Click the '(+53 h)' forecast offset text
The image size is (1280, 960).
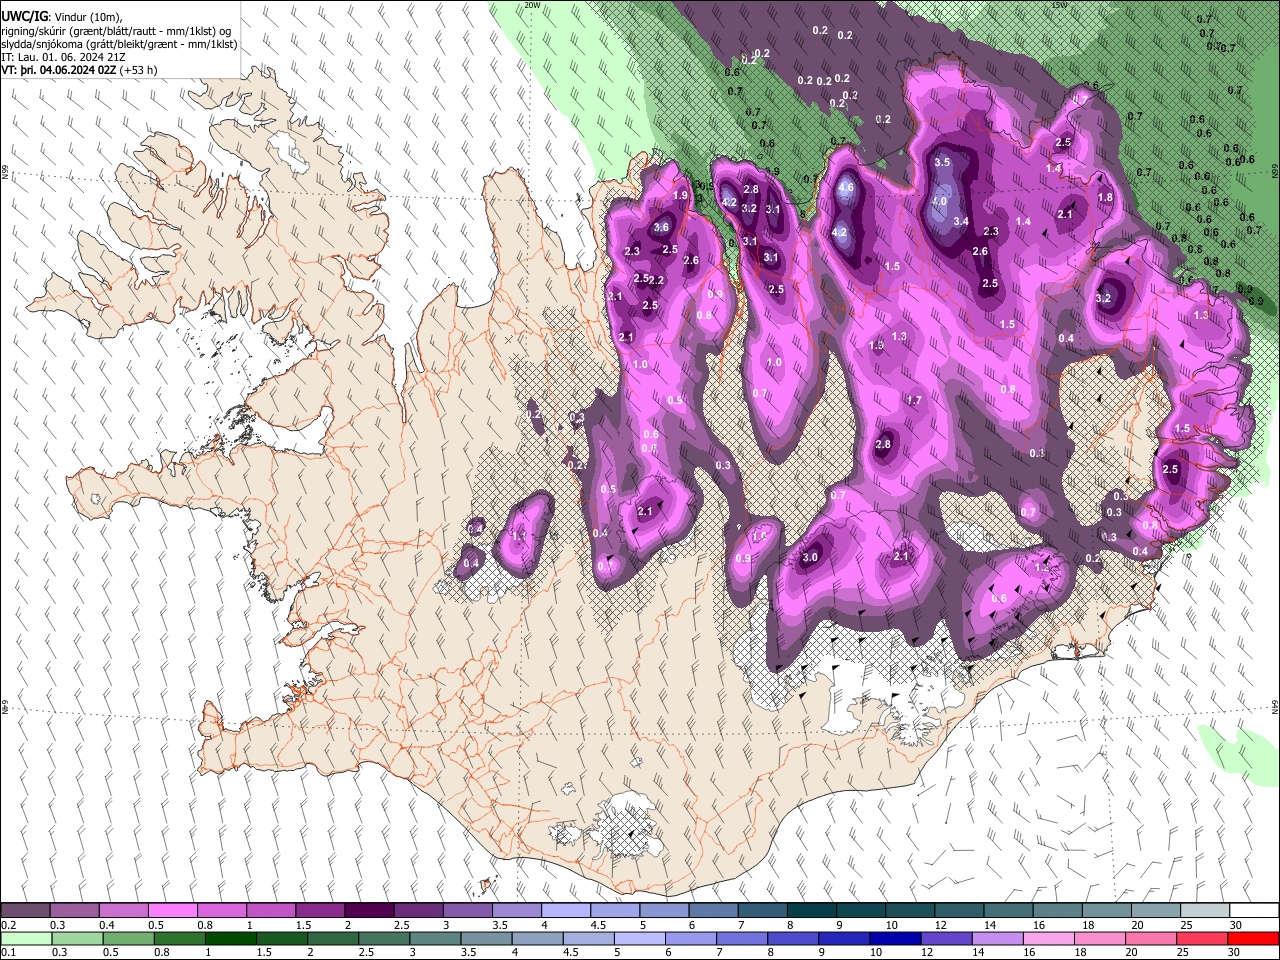point(138,71)
